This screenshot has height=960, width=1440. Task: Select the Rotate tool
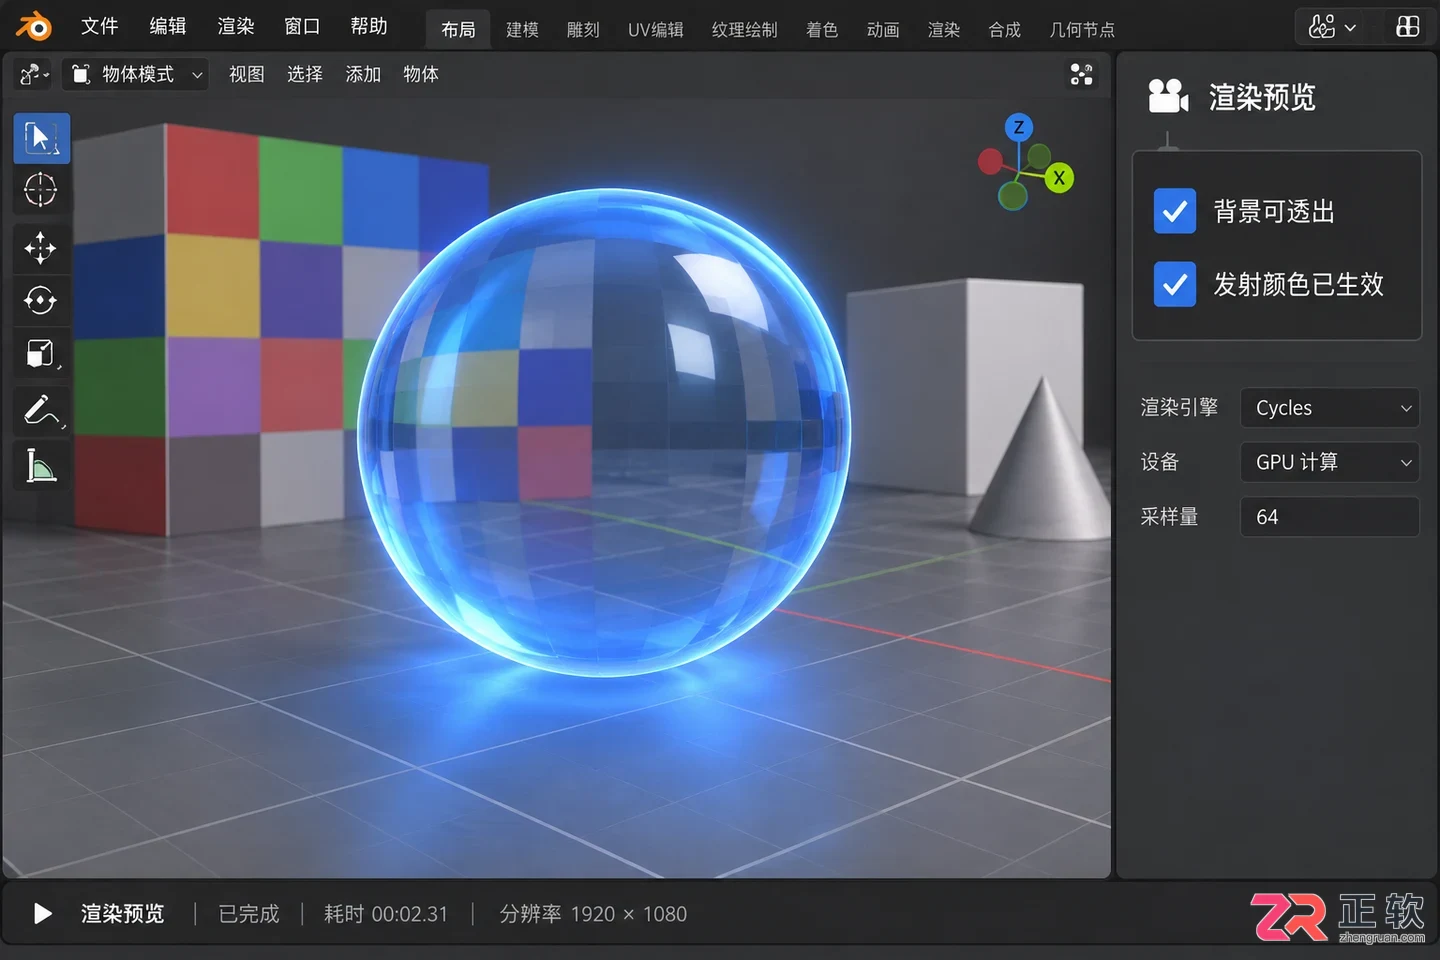click(41, 300)
